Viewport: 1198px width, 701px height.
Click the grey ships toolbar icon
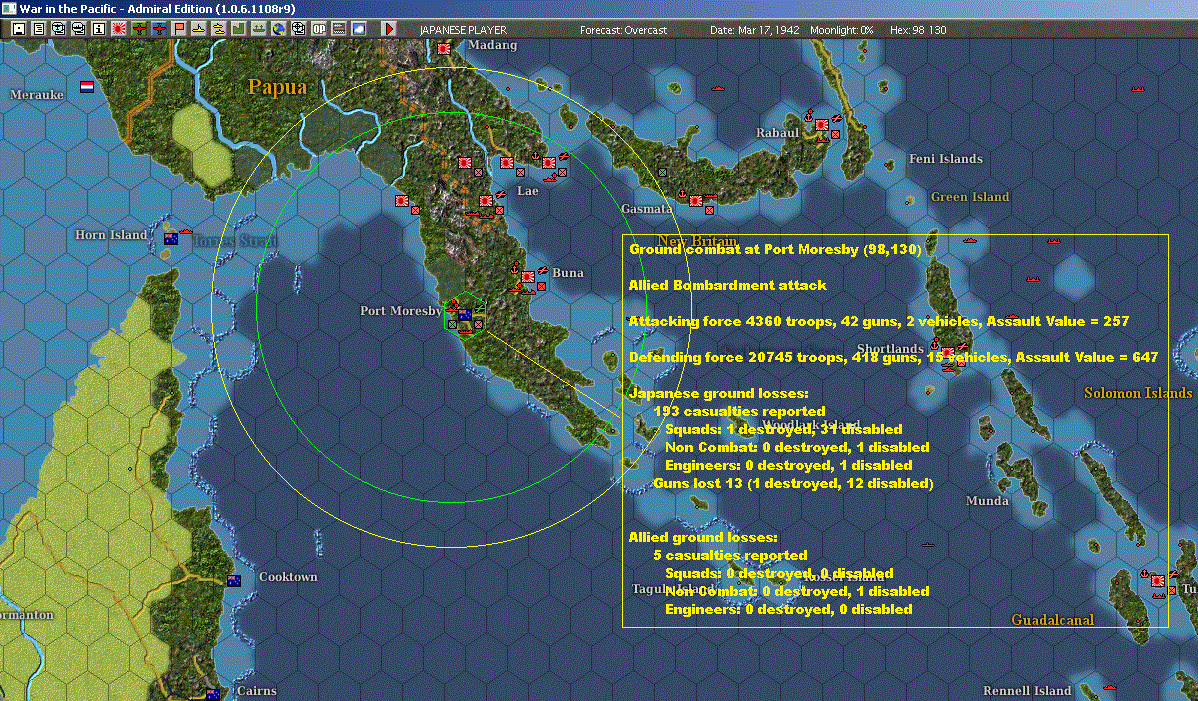(x=258, y=29)
